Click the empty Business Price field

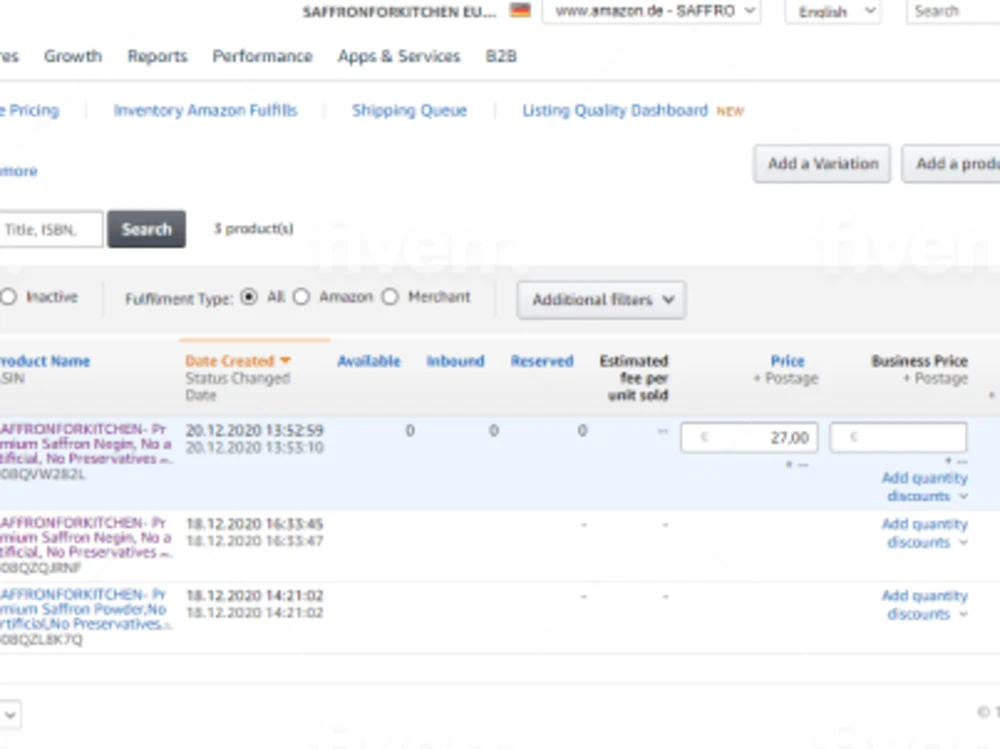click(x=899, y=438)
